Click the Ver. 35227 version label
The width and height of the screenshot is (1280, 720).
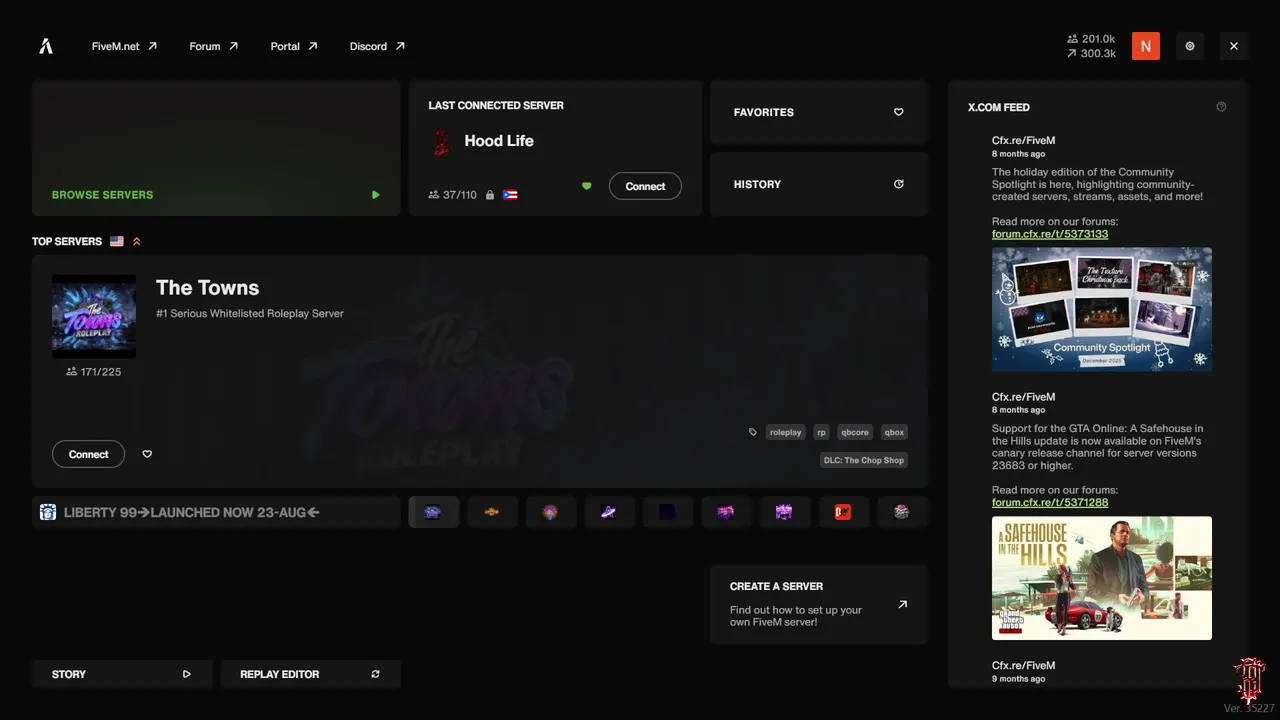[1249, 708]
